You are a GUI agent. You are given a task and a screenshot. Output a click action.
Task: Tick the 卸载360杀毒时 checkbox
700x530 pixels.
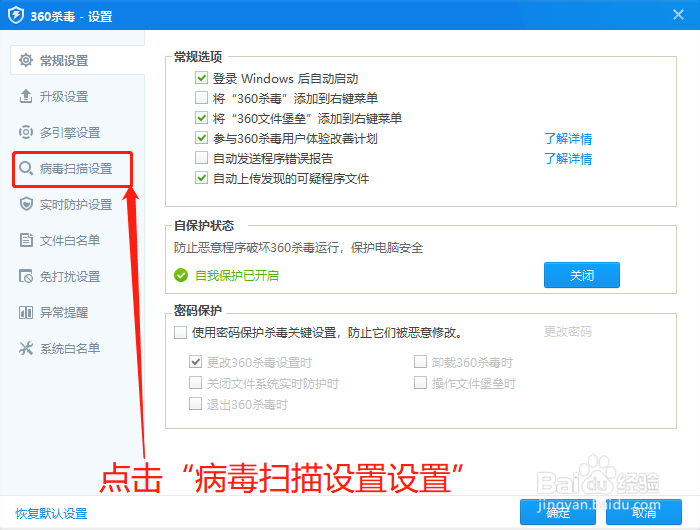[x=420, y=362]
